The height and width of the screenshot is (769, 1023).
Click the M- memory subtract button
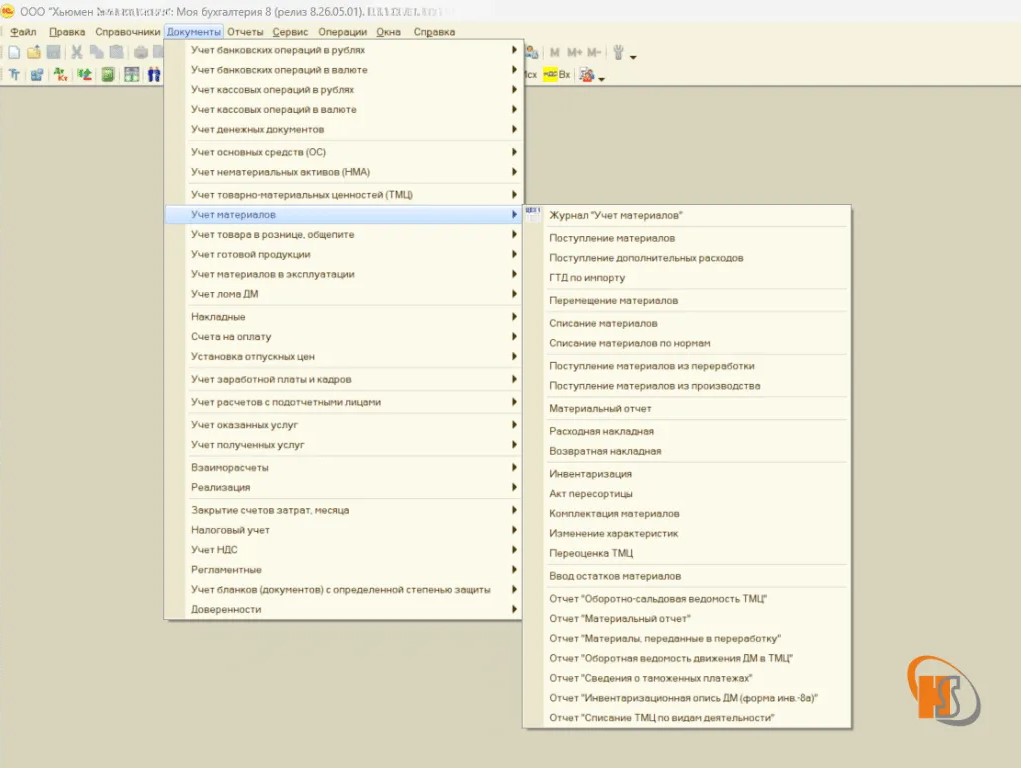593,52
